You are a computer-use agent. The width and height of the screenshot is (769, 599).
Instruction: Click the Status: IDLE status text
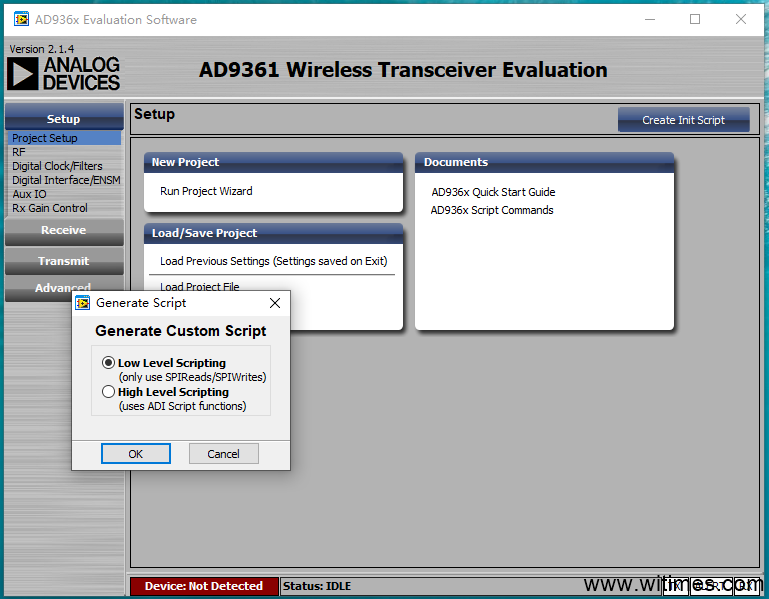point(317,586)
